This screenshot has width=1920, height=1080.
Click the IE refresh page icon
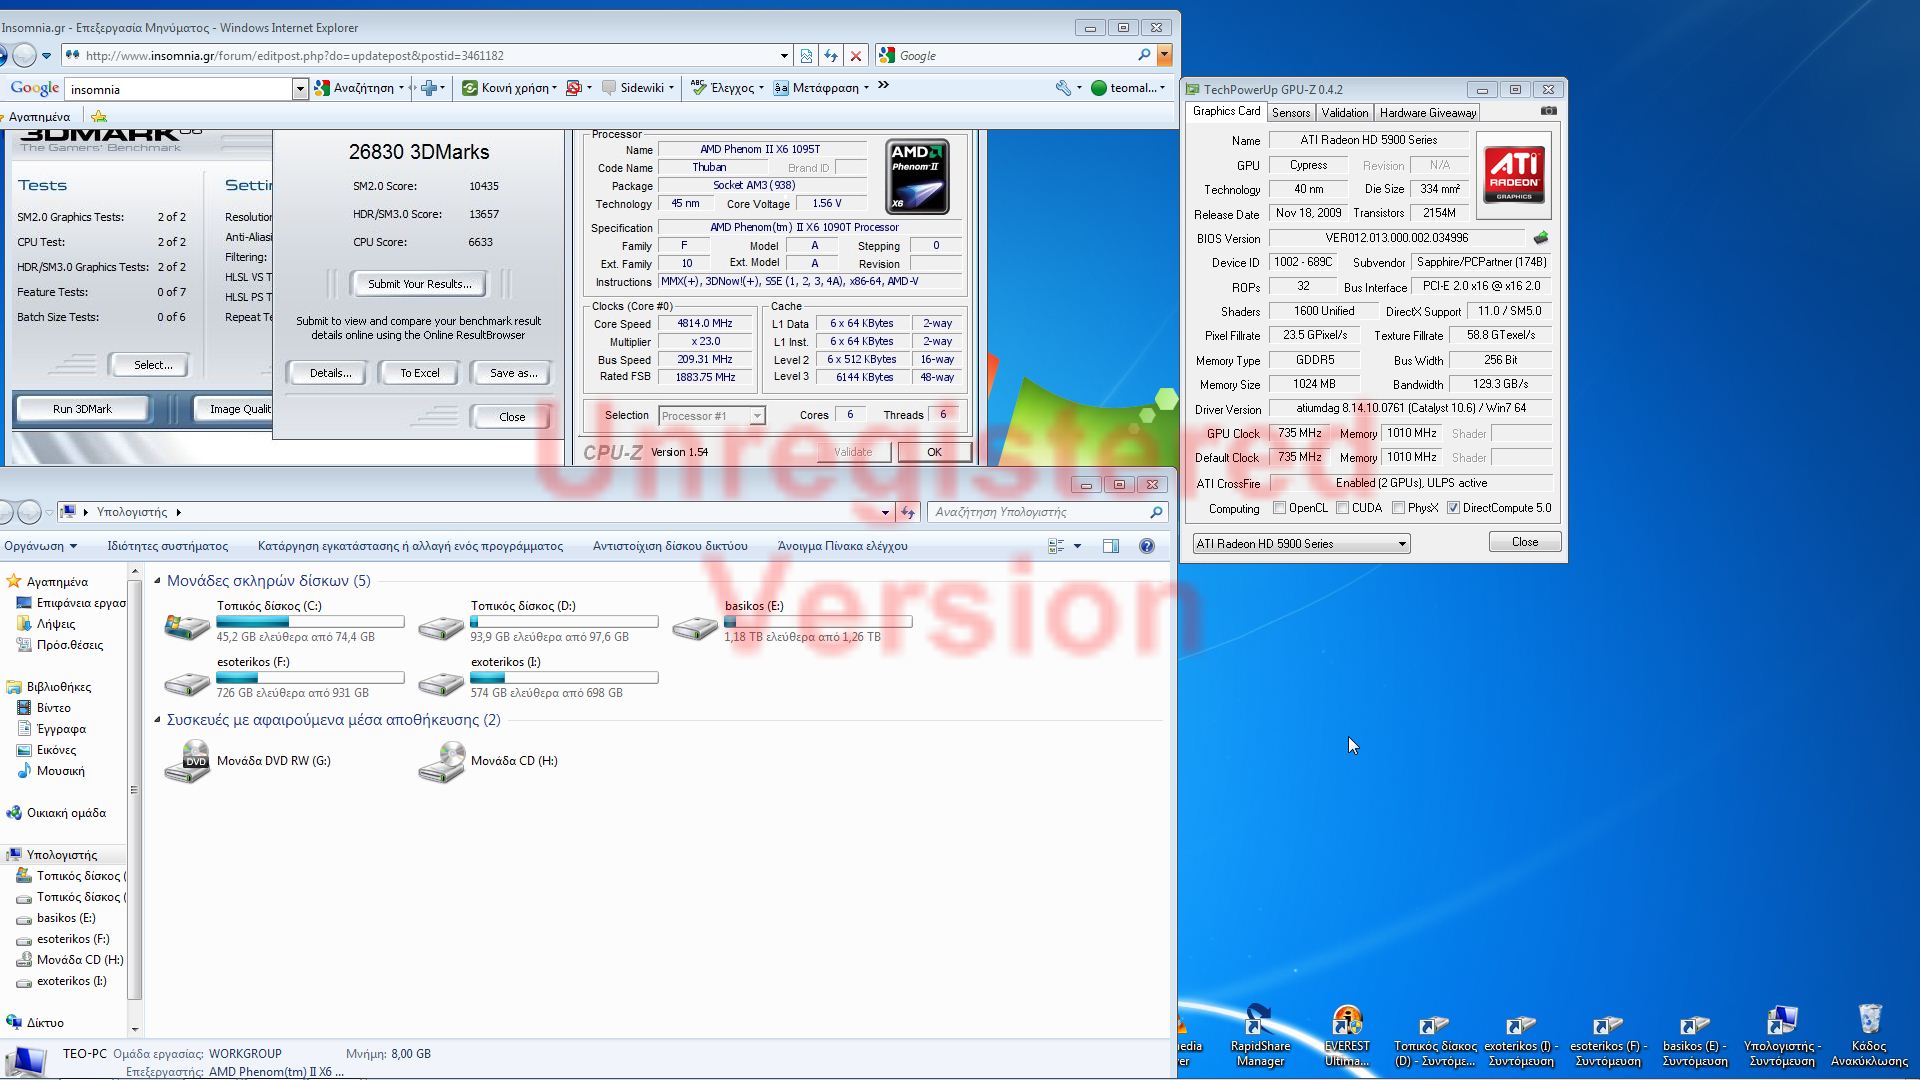(831, 56)
